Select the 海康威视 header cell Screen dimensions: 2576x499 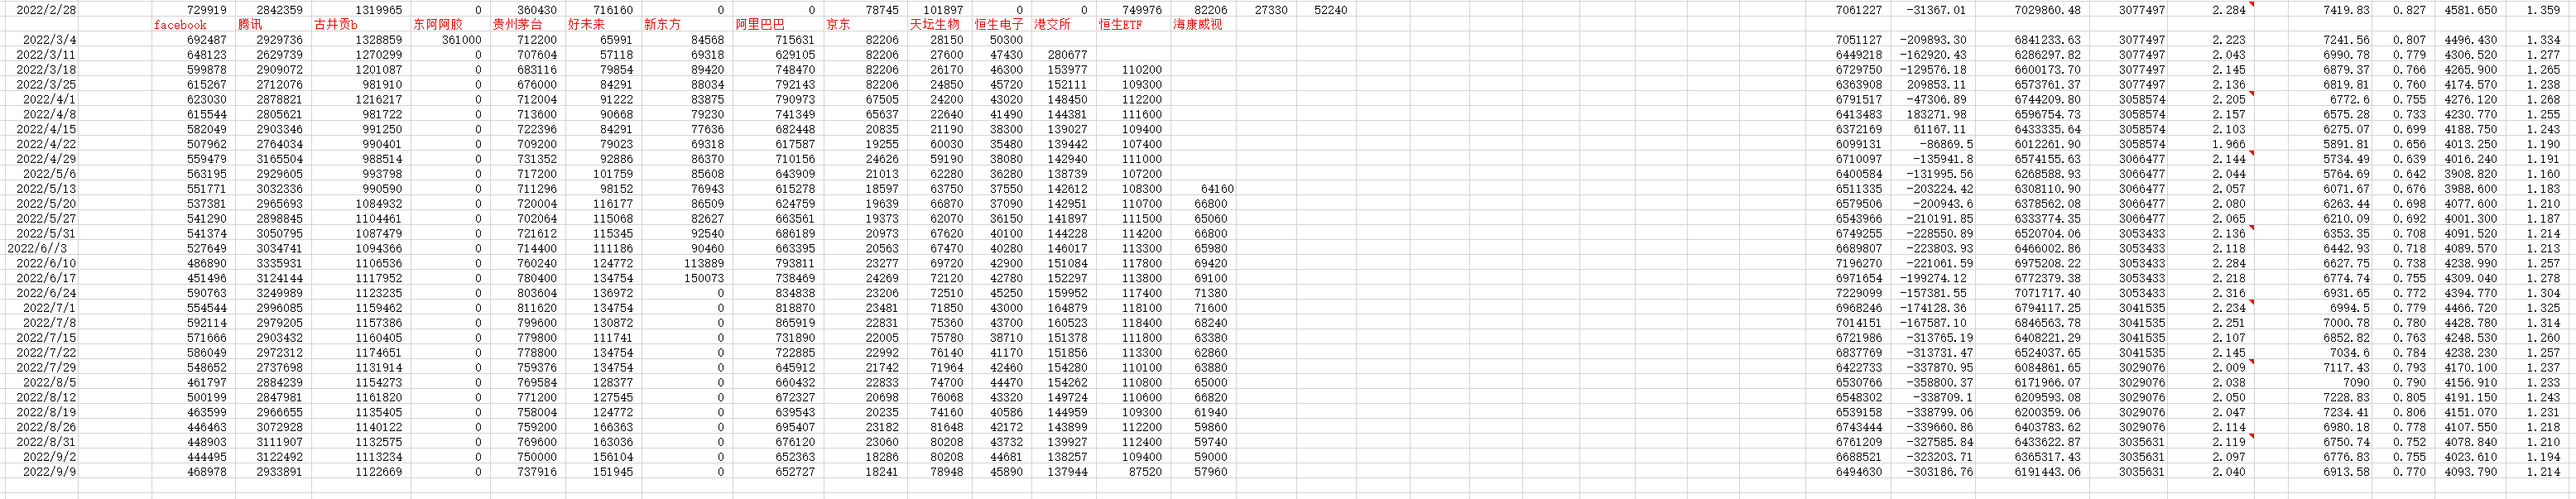[x=1203, y=25]
